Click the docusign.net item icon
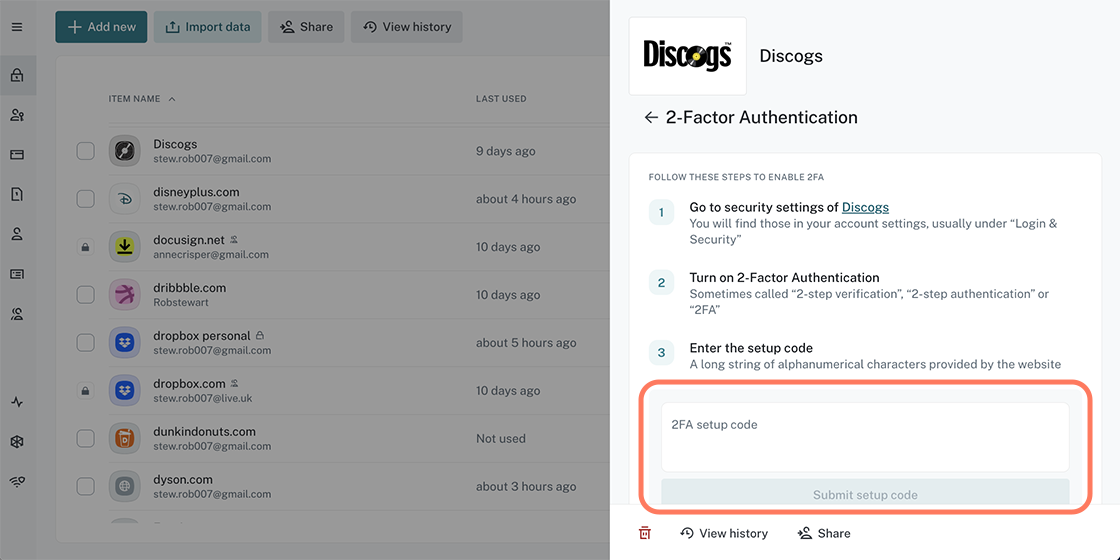The width and height of the screenshot is (1120, 560). coord(124,246)
